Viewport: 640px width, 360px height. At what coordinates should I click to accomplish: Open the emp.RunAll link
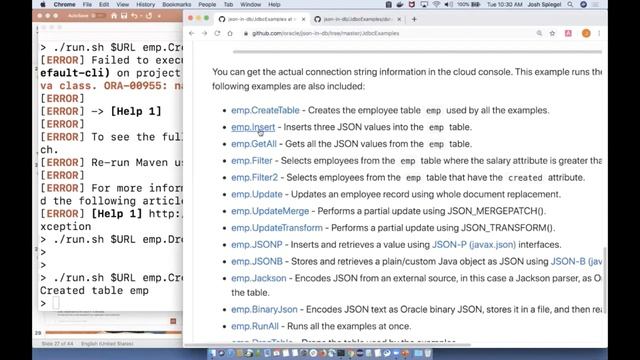tap(255, 326)
